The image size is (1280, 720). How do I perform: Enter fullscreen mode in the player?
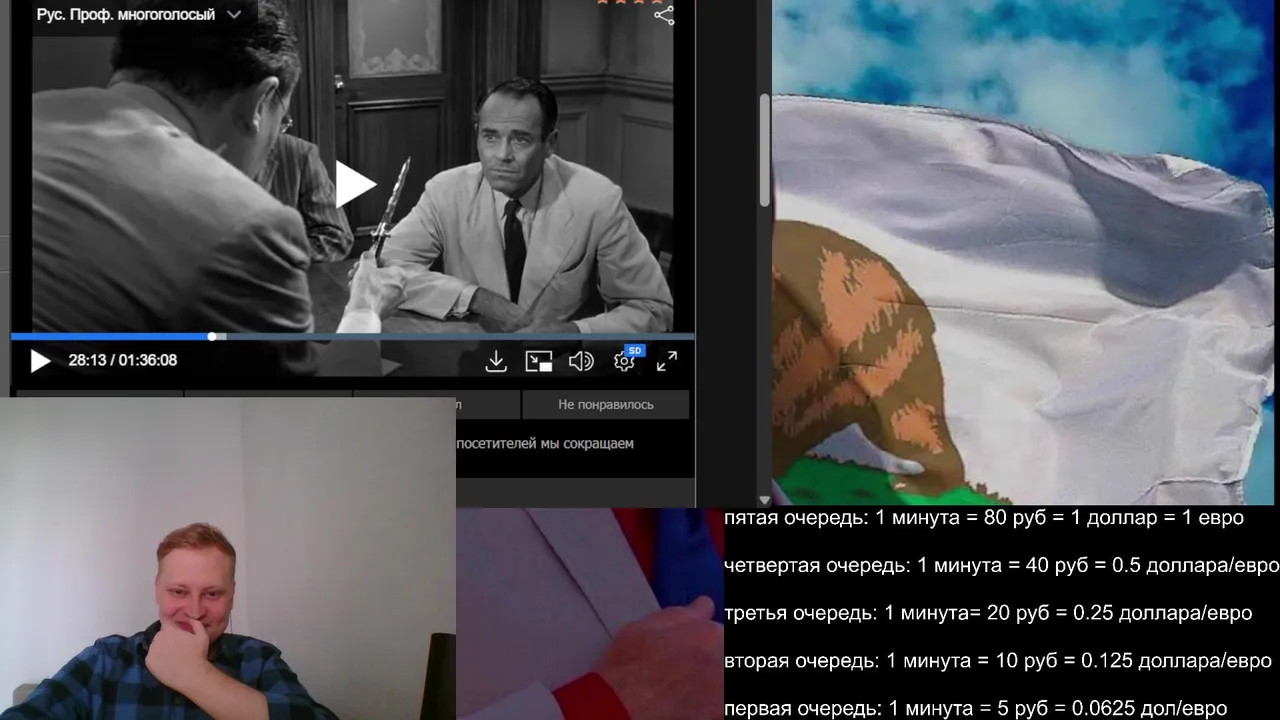click(x=667, y=361)
